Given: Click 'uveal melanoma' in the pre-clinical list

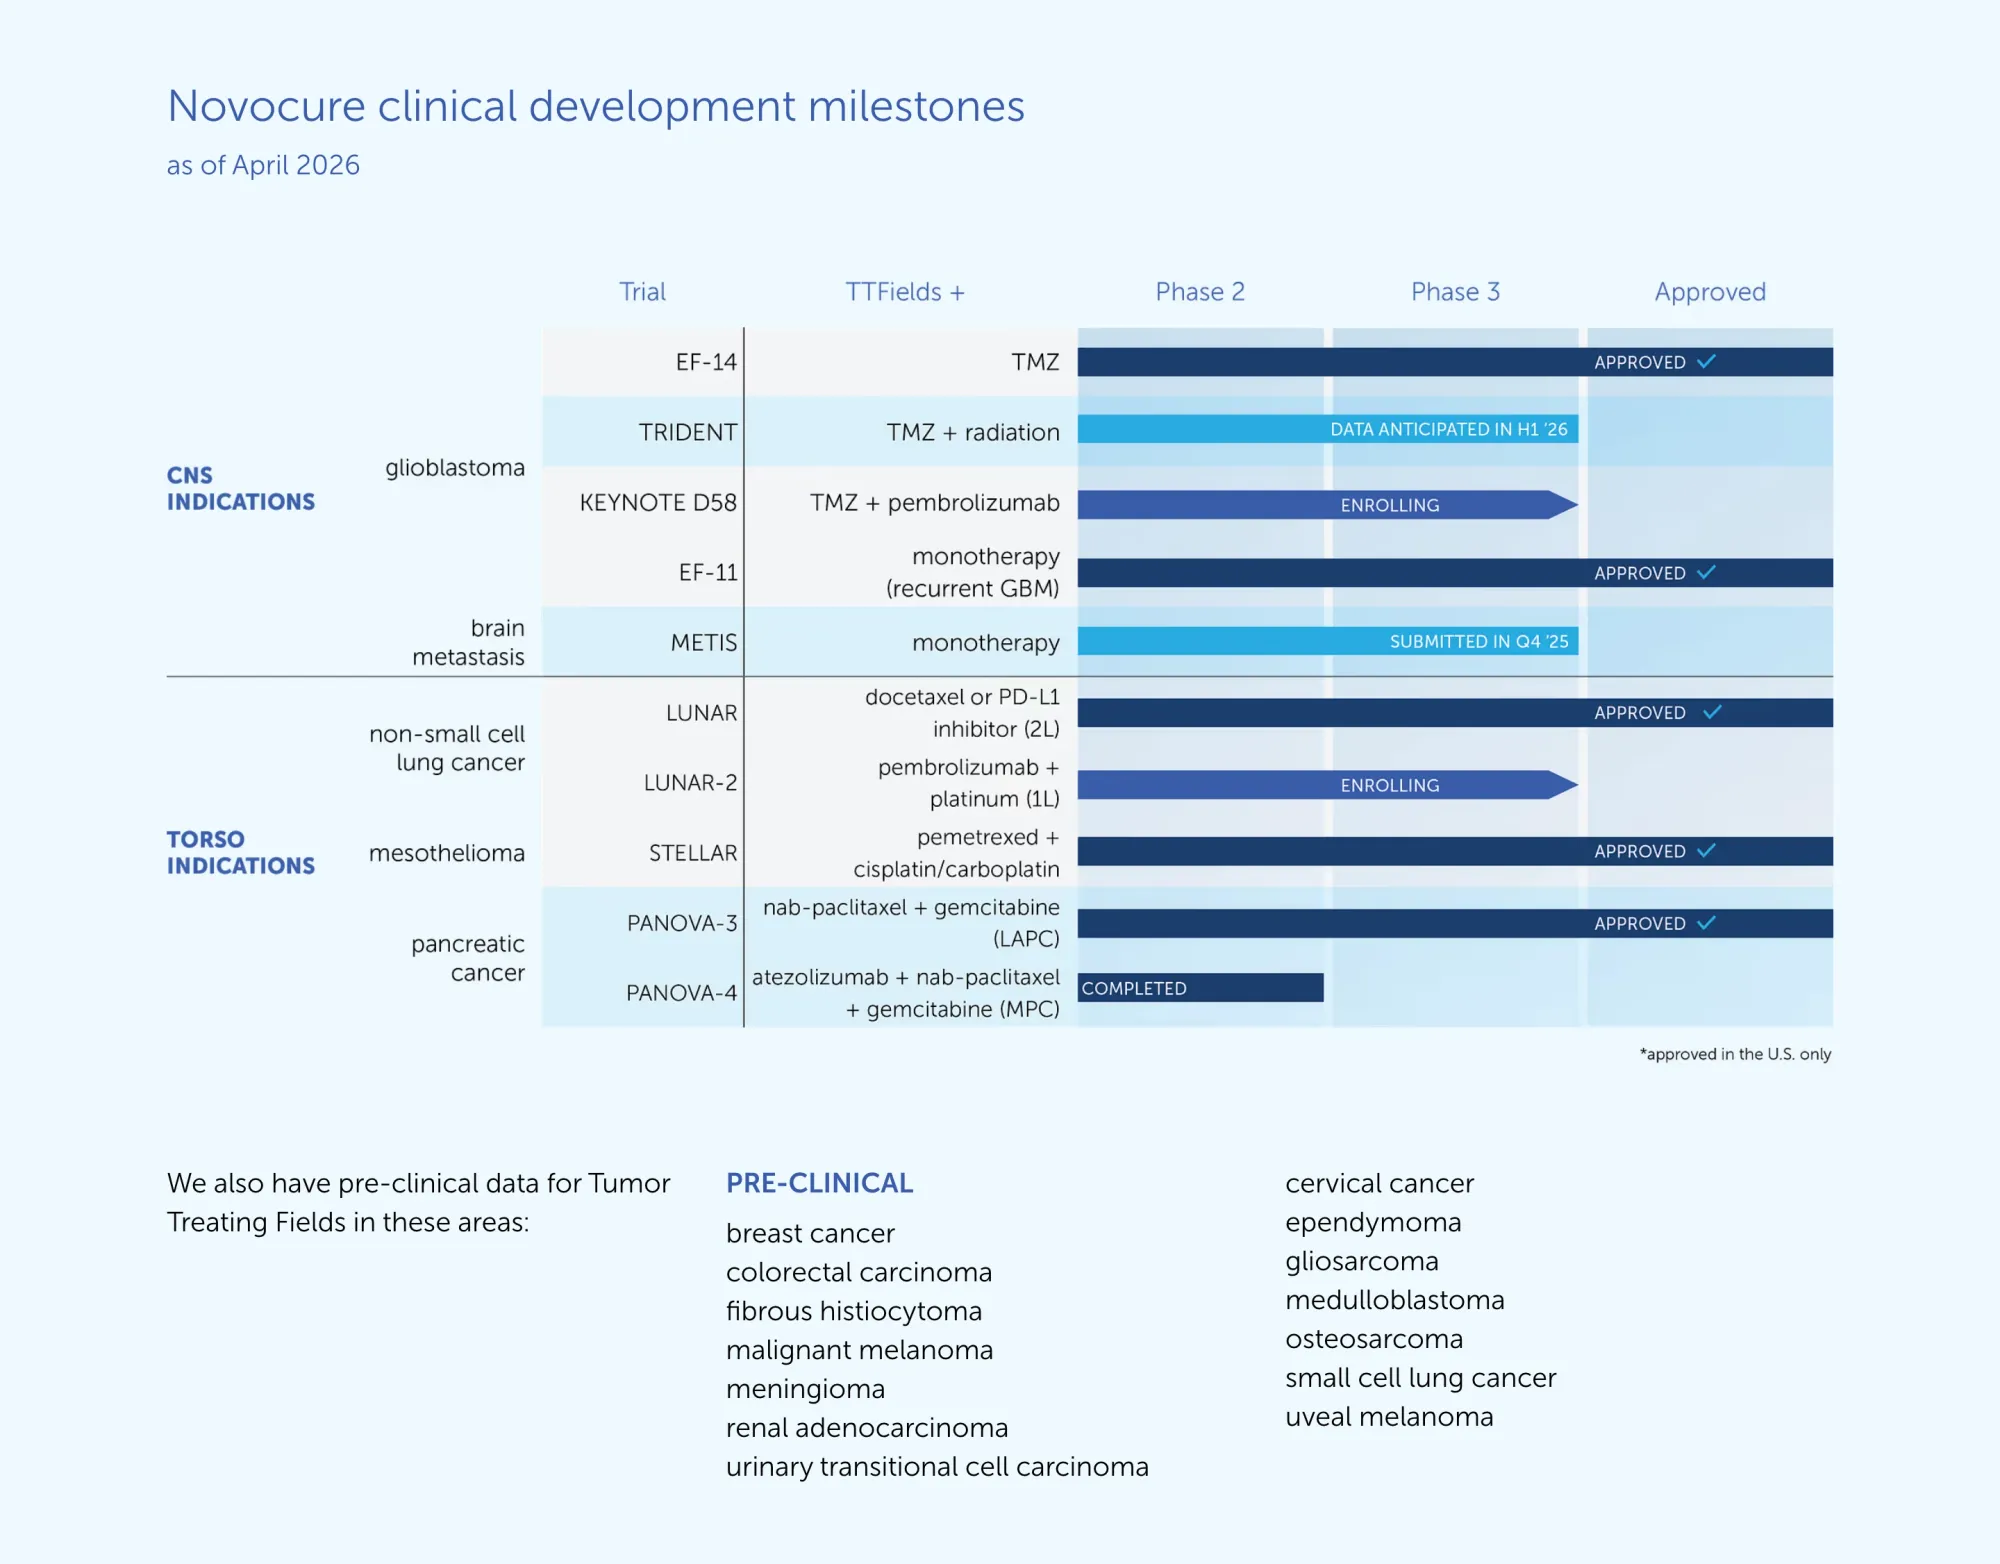Looking at the screenshot, I should coord(1390,1417).
